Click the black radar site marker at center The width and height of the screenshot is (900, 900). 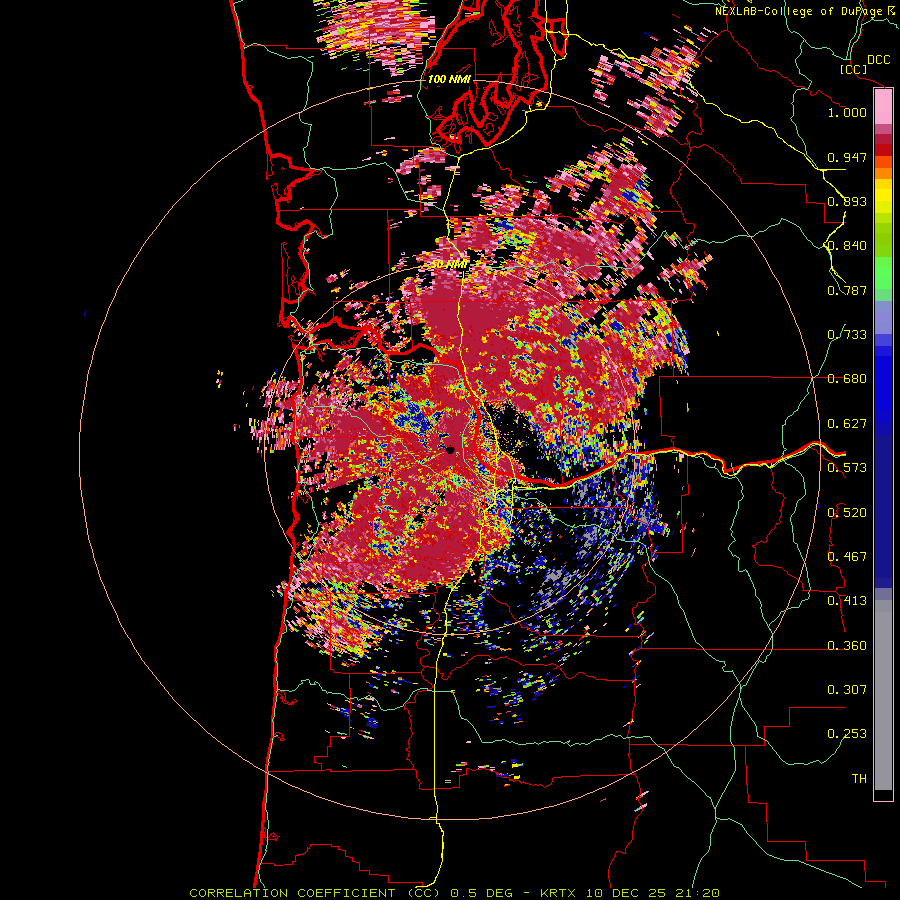tap(449, 450)
